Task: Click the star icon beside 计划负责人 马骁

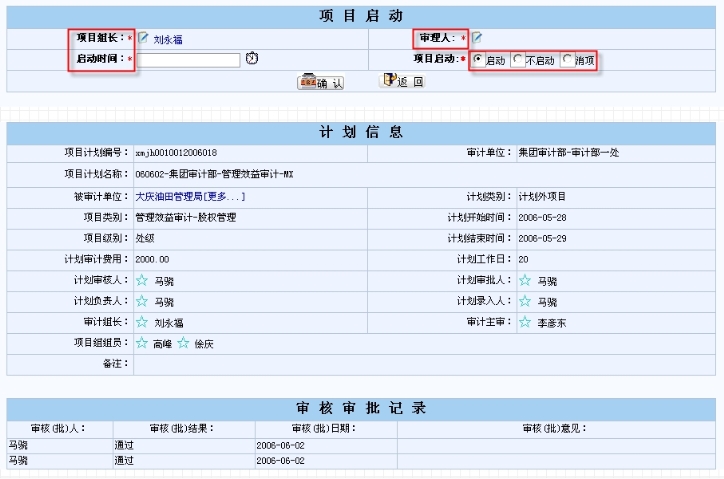Action: (142, 301)
